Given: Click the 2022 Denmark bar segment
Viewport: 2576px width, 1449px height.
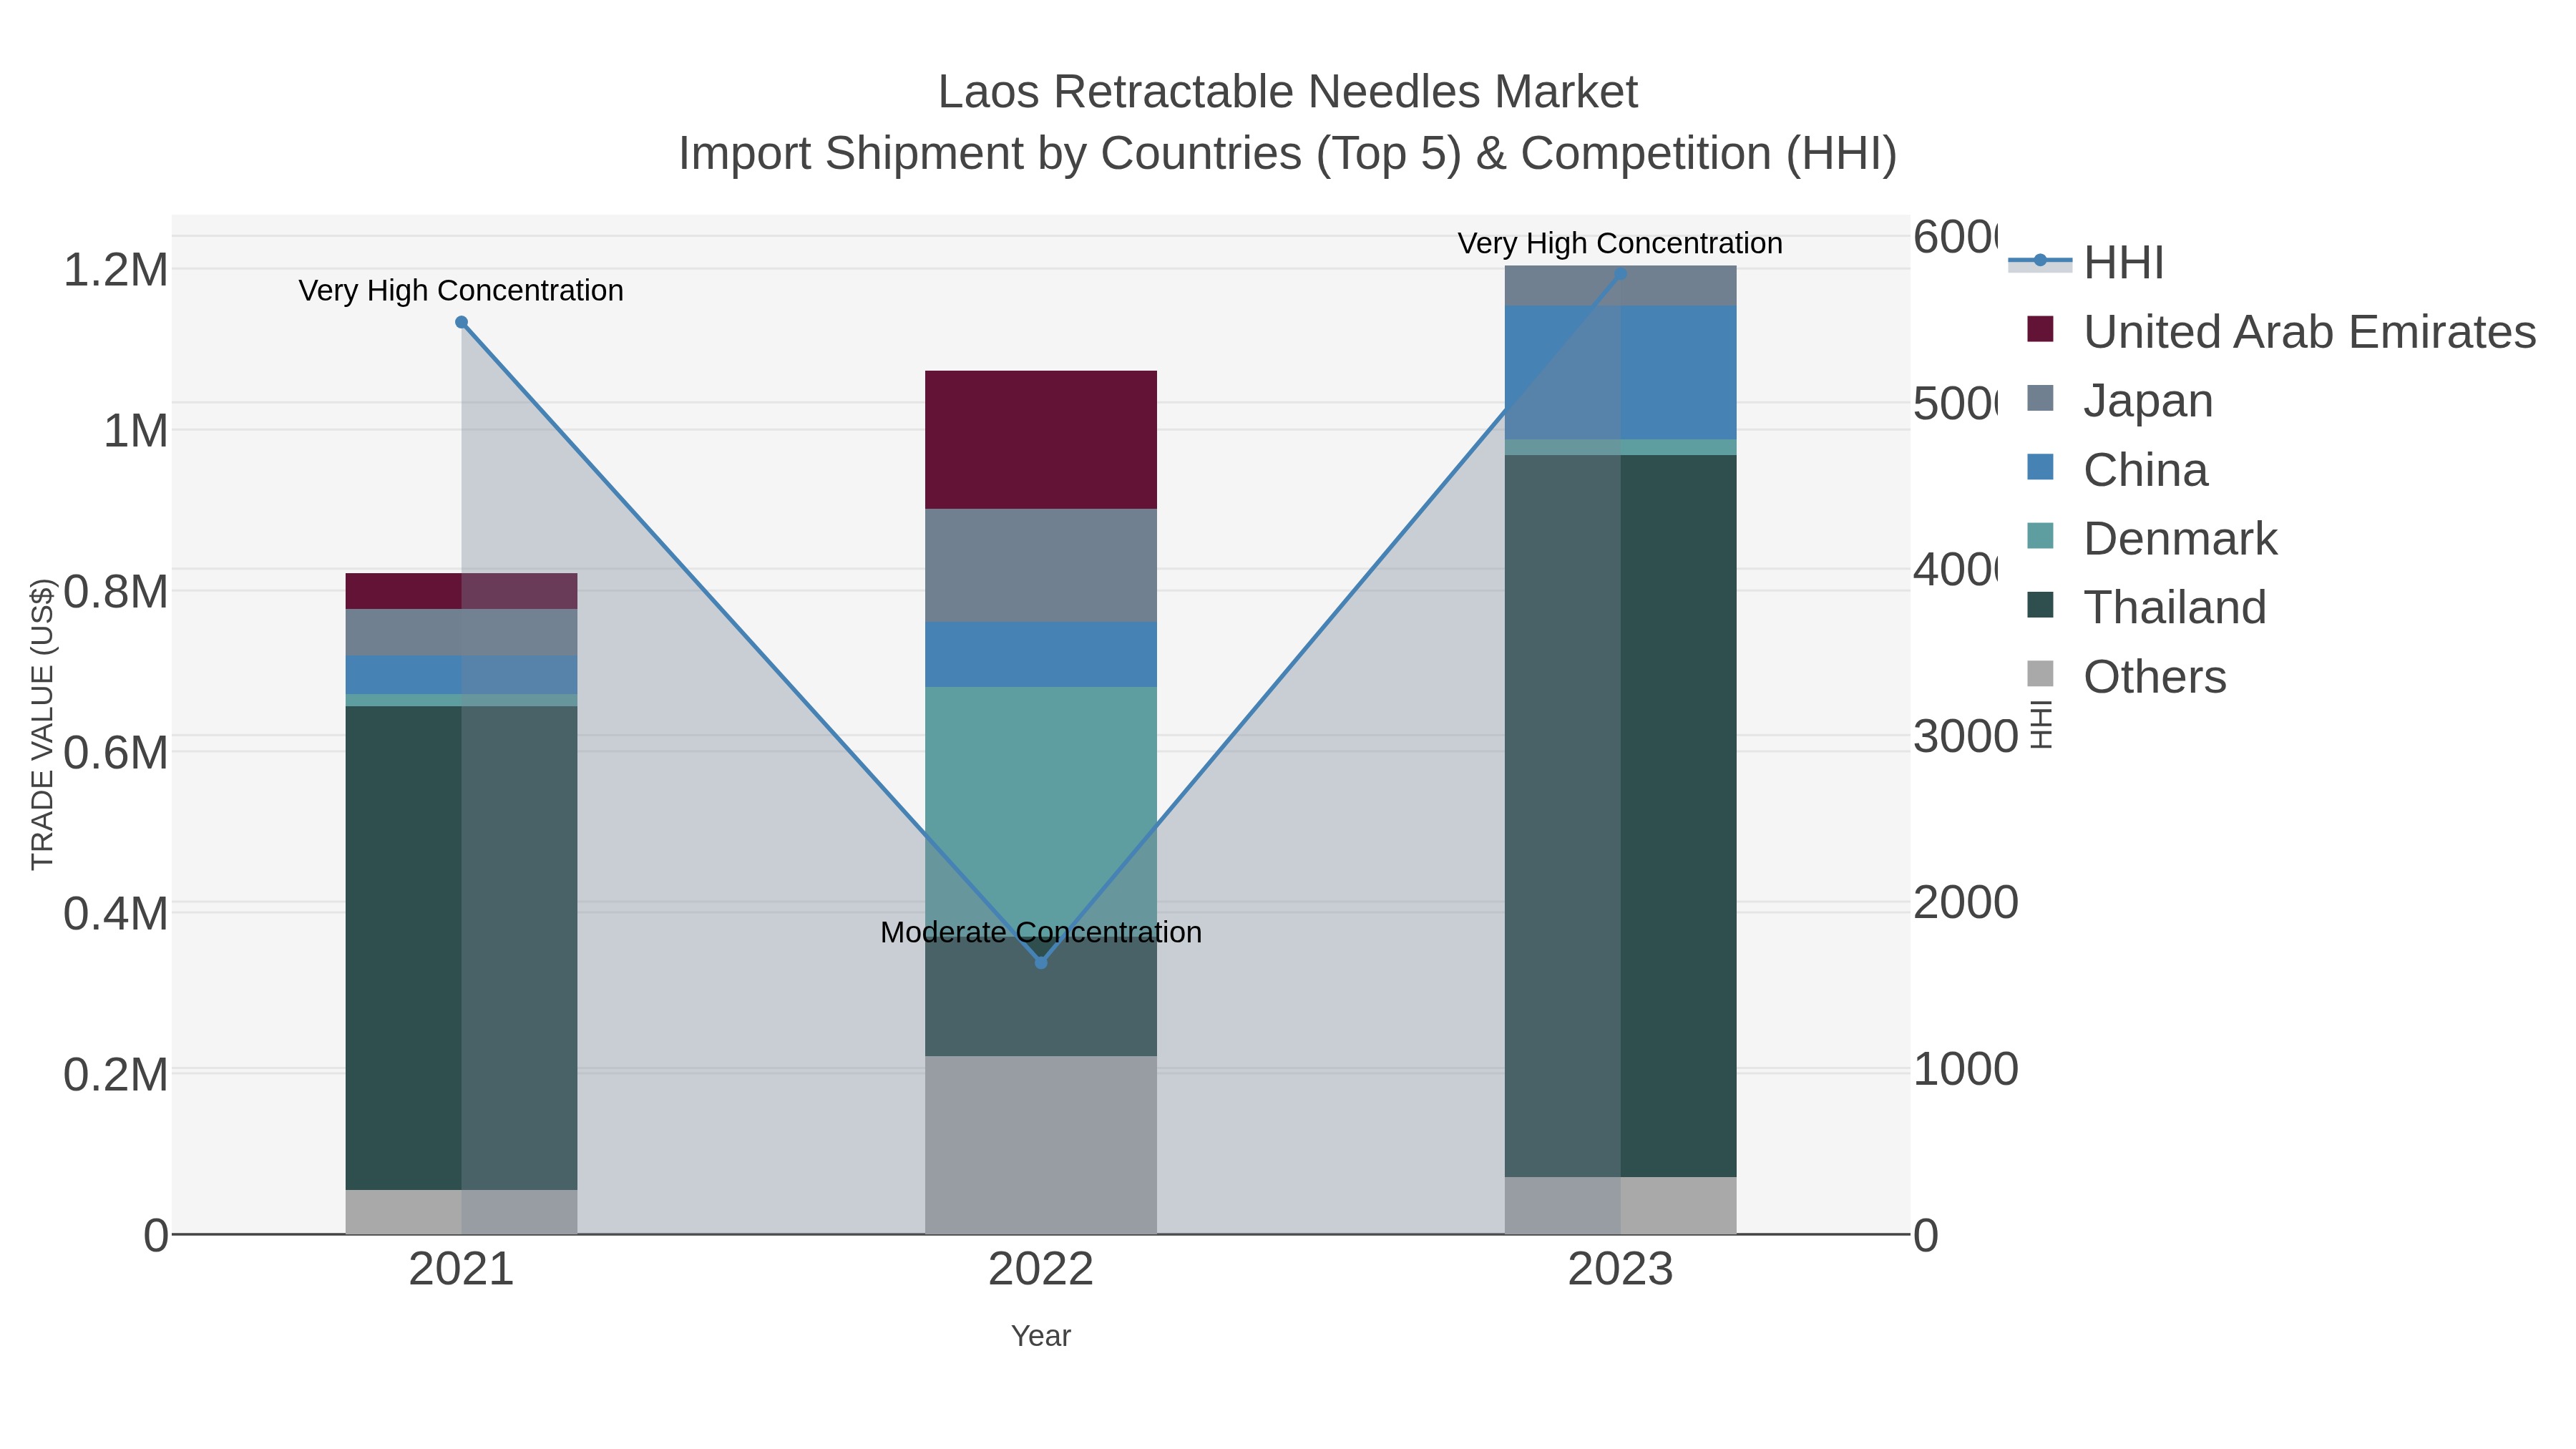Looking at the screenshot, I should (1041, 812).
